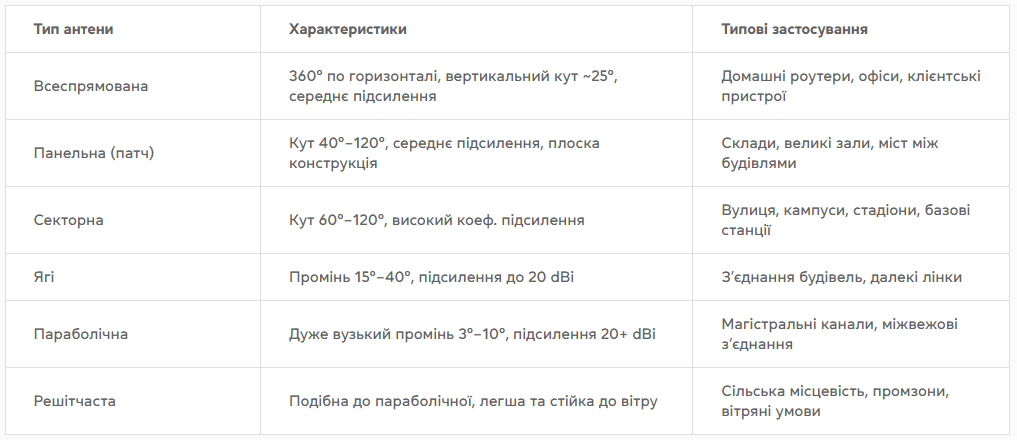Click the 'З'єднання будівель, далекі лінки' cell

coord(841,277)
